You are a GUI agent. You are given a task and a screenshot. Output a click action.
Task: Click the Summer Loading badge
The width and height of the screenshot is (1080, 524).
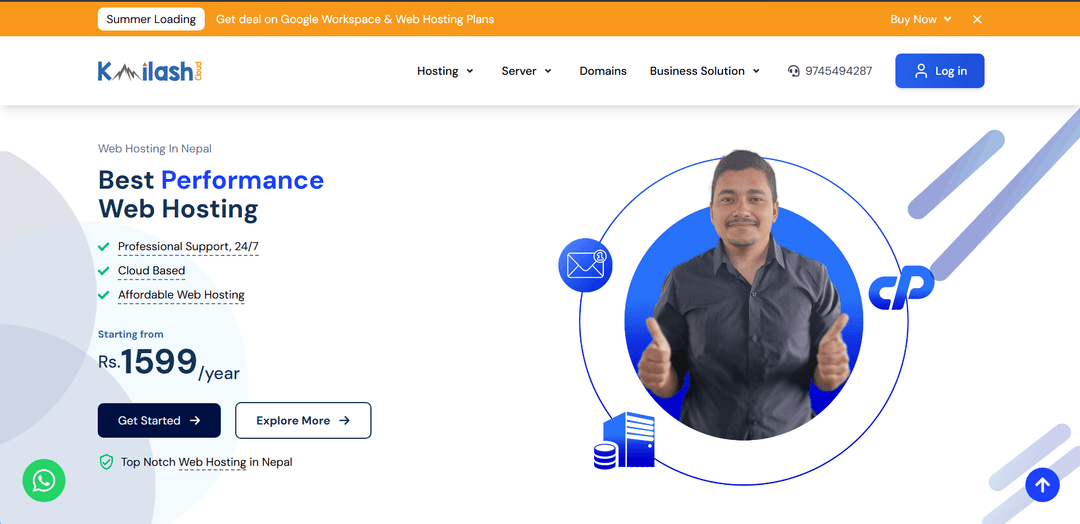(151, 19)
